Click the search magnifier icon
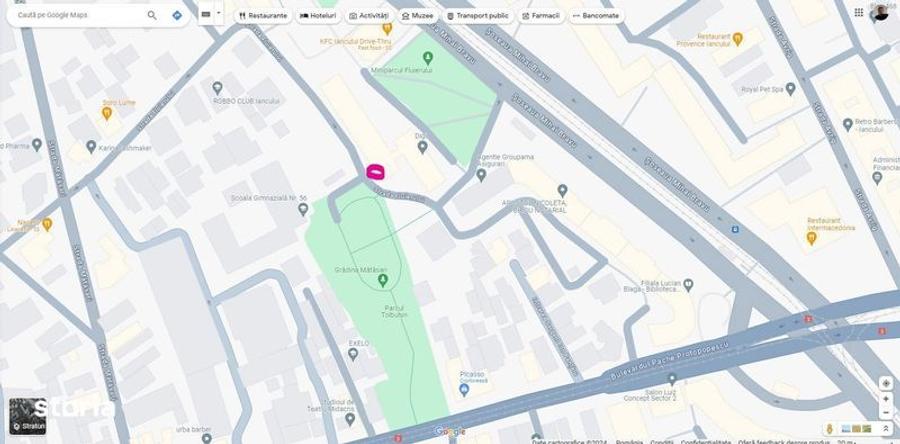This screenshot has width=900, height=444. [x=152, y=15]
